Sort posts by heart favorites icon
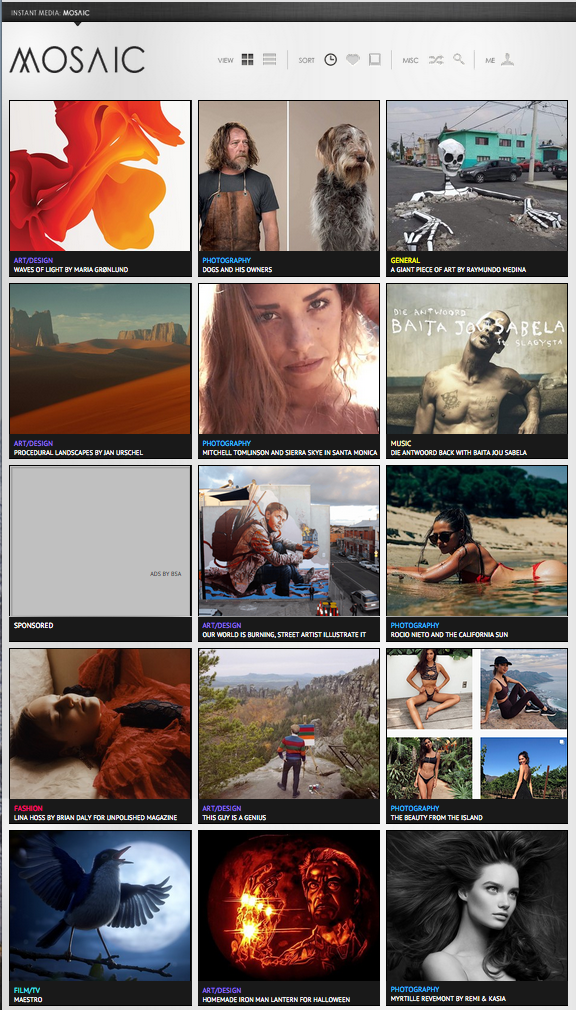The width and height of the screenshot is (576, 1010). click(352, 60)
